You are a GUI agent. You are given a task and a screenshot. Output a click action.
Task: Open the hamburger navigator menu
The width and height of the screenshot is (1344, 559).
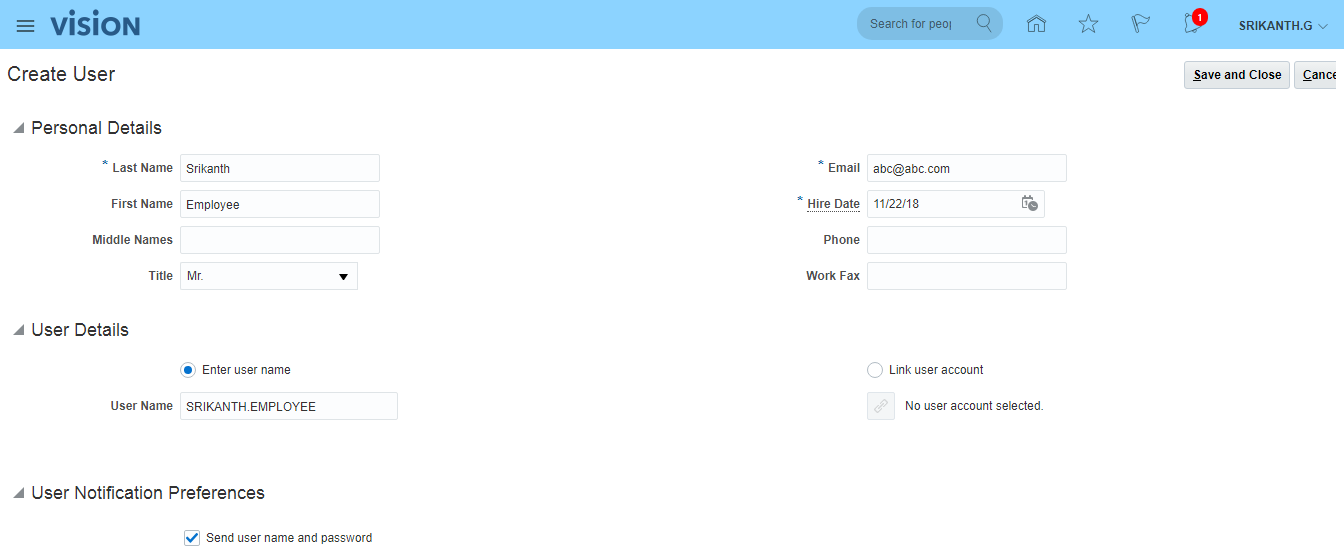[25, 25]
